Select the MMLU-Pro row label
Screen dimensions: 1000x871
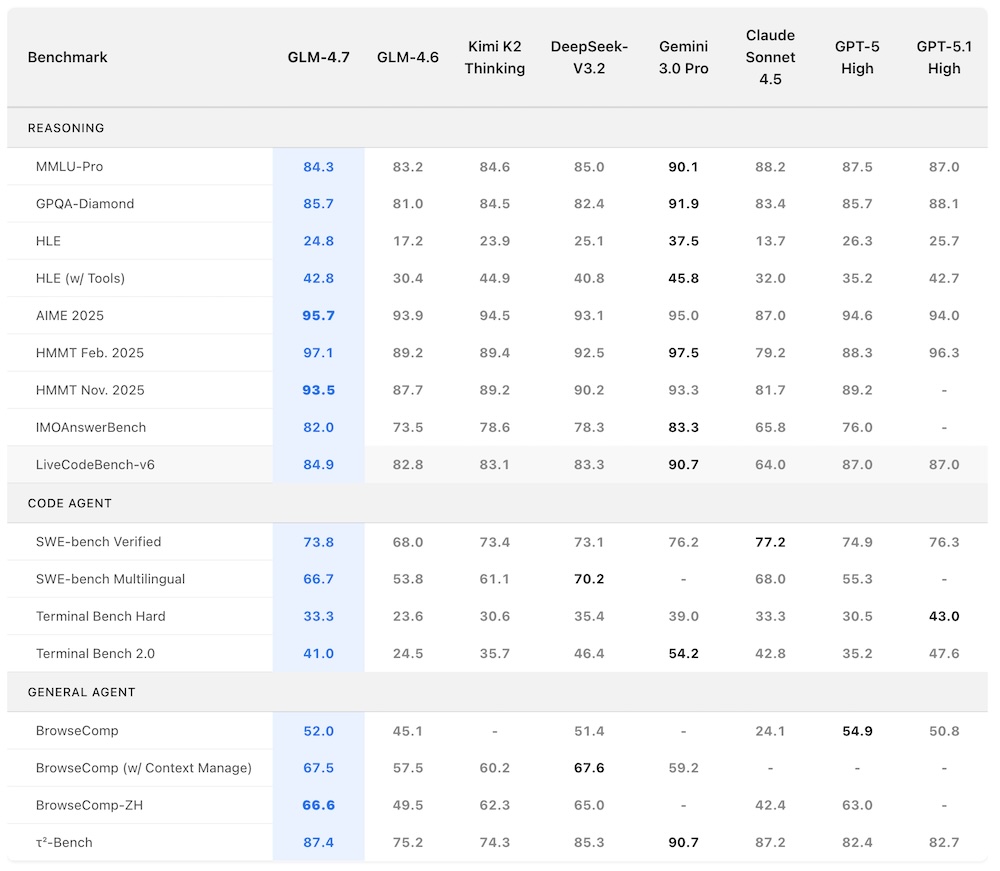[69, 167]
